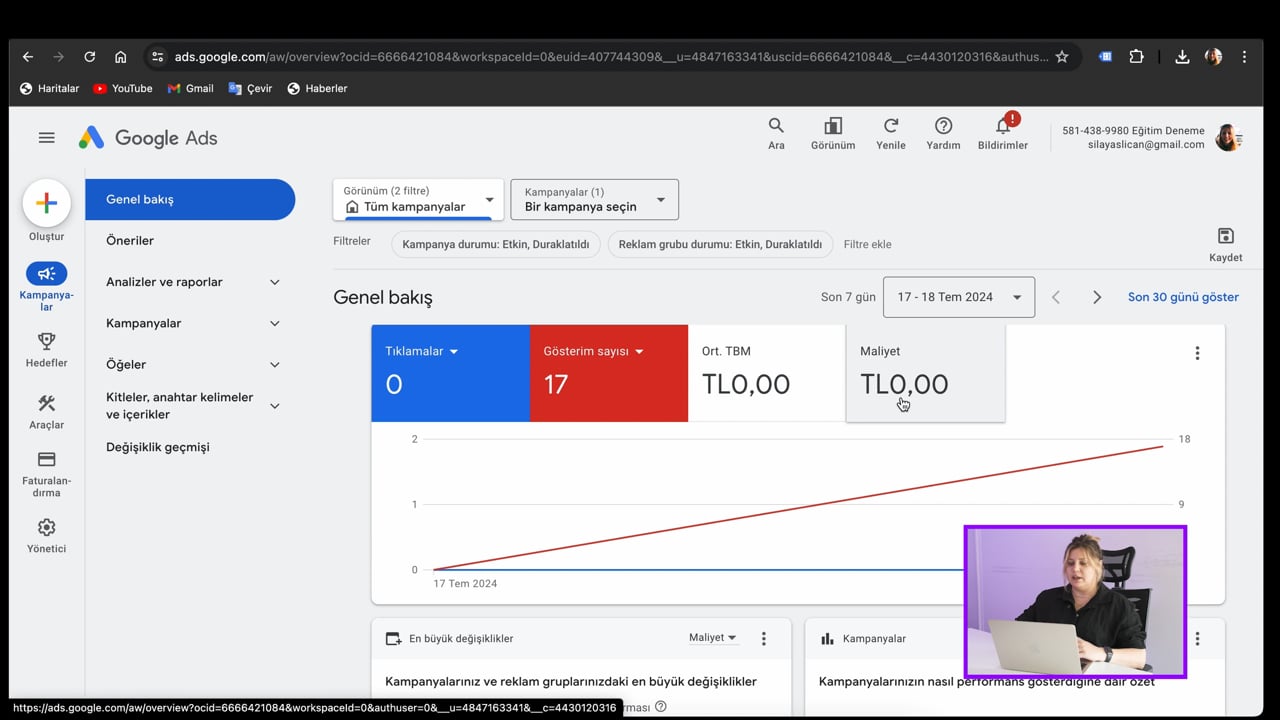Click the Google Ads logo
The height and width of the screenshot is (720, 1280).
click(148, 138)
